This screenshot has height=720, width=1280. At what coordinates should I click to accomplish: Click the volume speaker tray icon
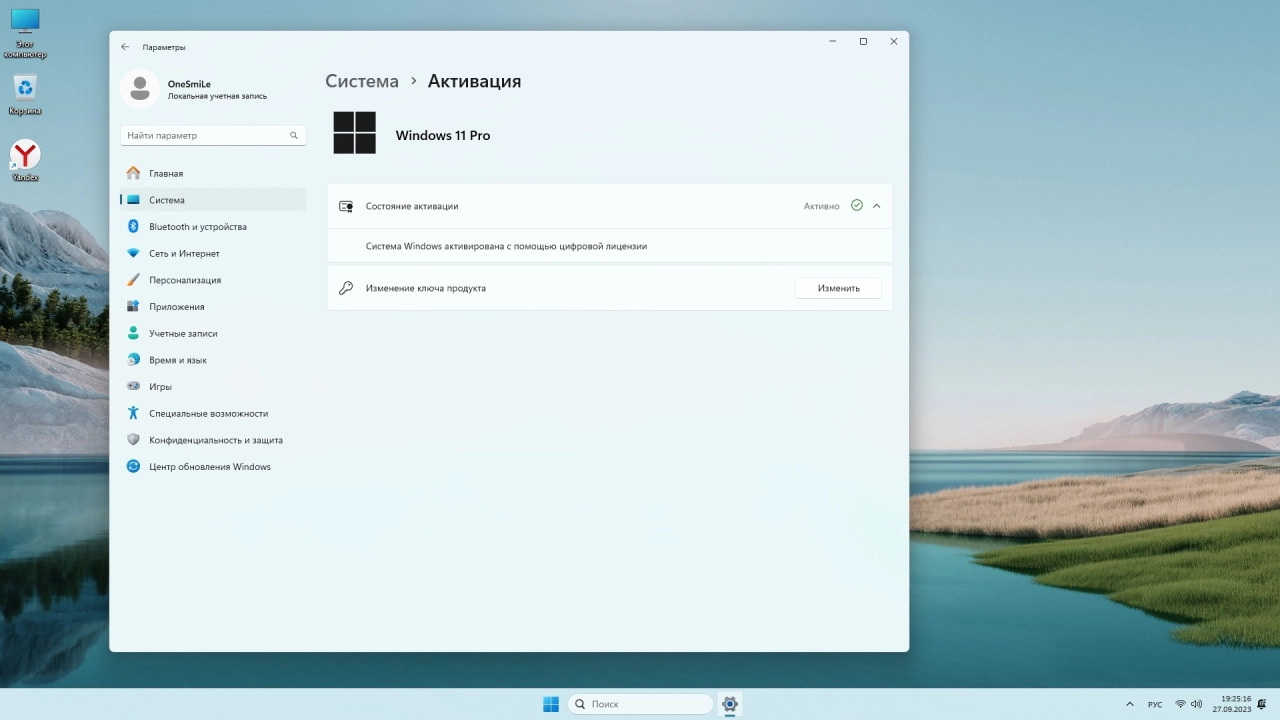1197,704
